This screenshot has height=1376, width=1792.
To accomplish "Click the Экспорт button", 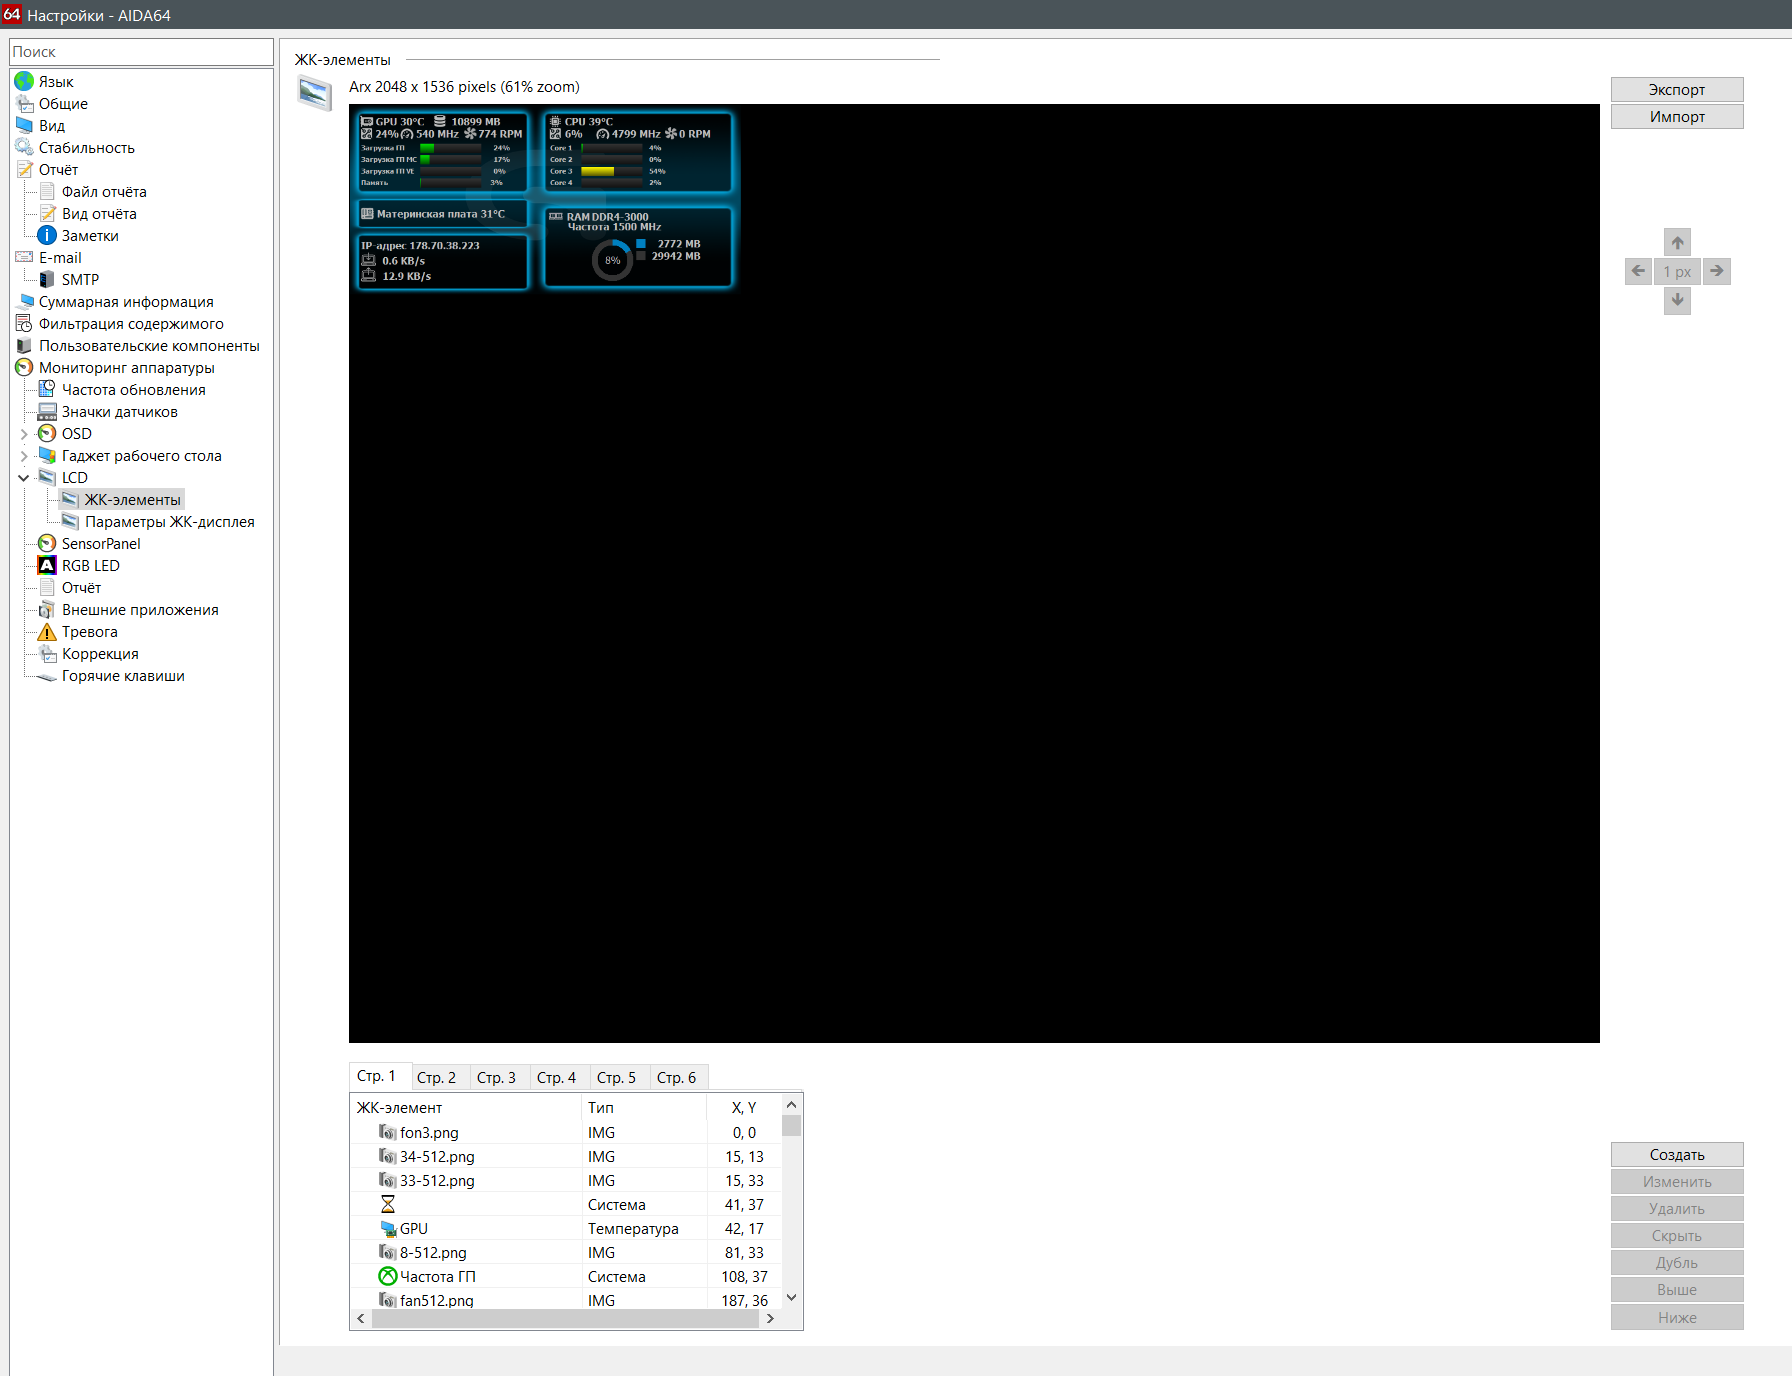I will pos(1677,89).
